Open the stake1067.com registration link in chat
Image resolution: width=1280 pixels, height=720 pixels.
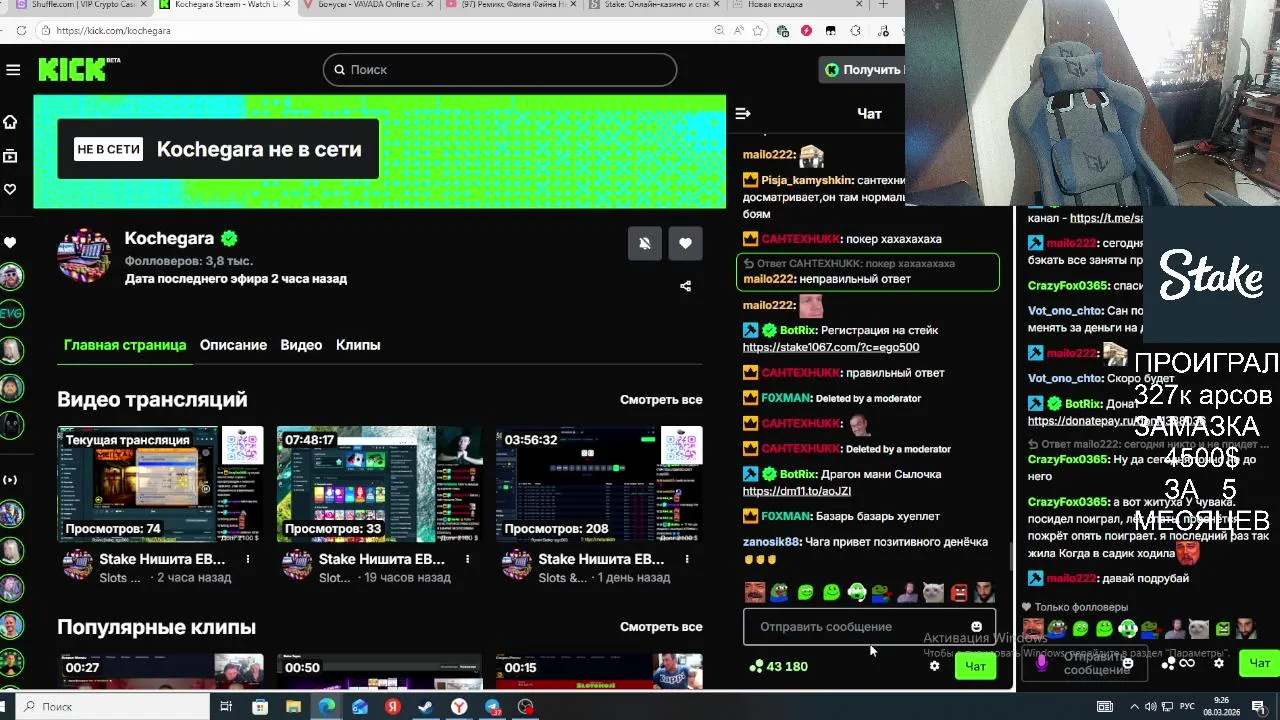click(831, 347)
